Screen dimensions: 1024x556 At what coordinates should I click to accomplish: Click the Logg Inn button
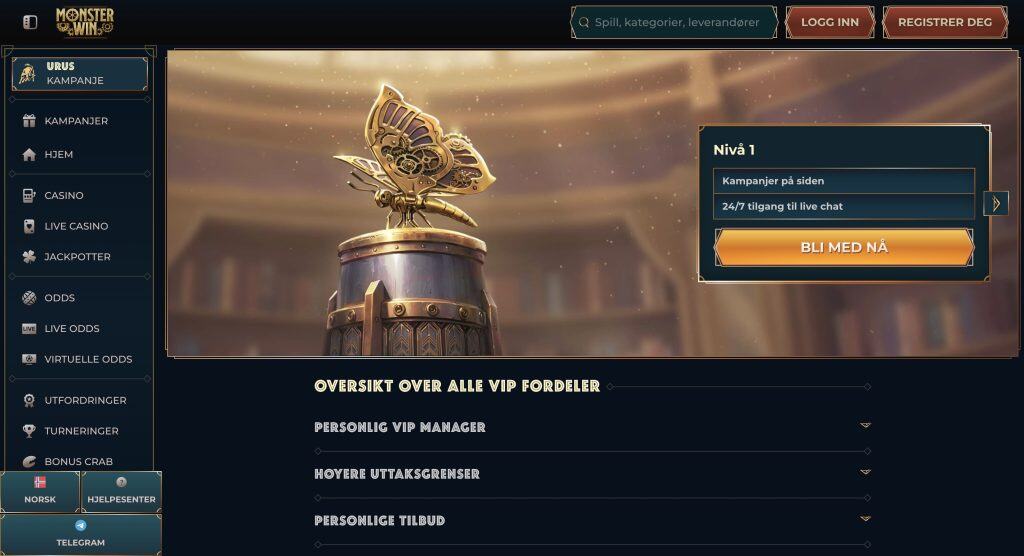pos(830,22)
